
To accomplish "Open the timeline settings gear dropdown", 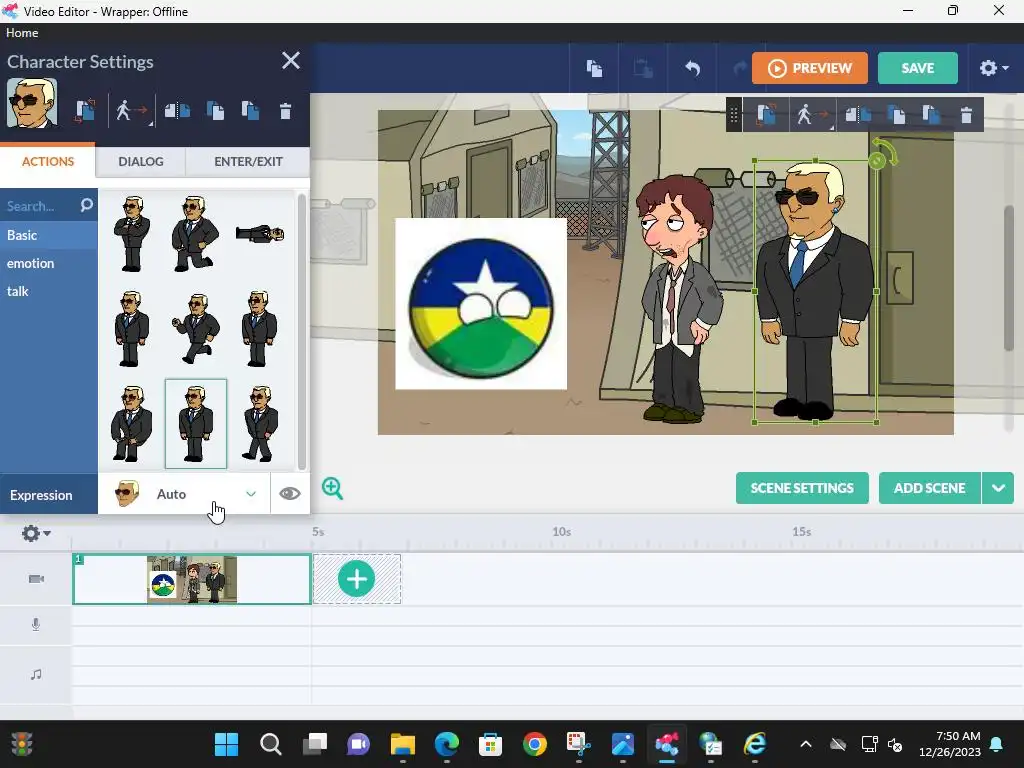I will (36, 533).
